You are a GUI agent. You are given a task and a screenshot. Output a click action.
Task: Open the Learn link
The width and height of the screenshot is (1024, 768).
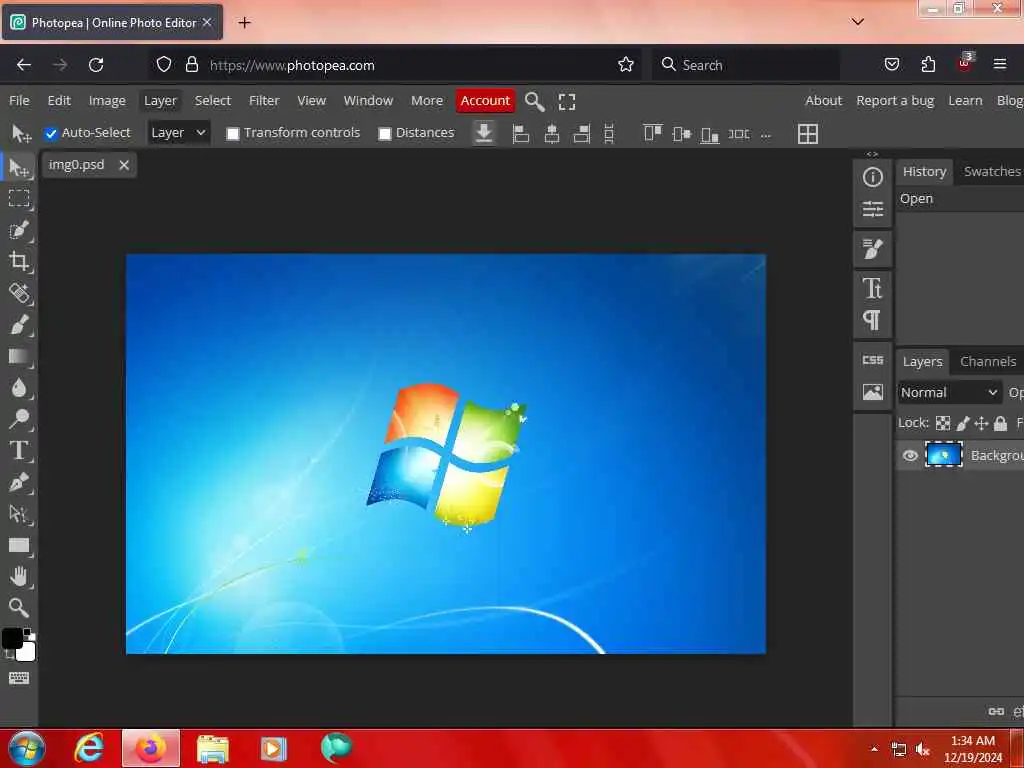[965, 101]
